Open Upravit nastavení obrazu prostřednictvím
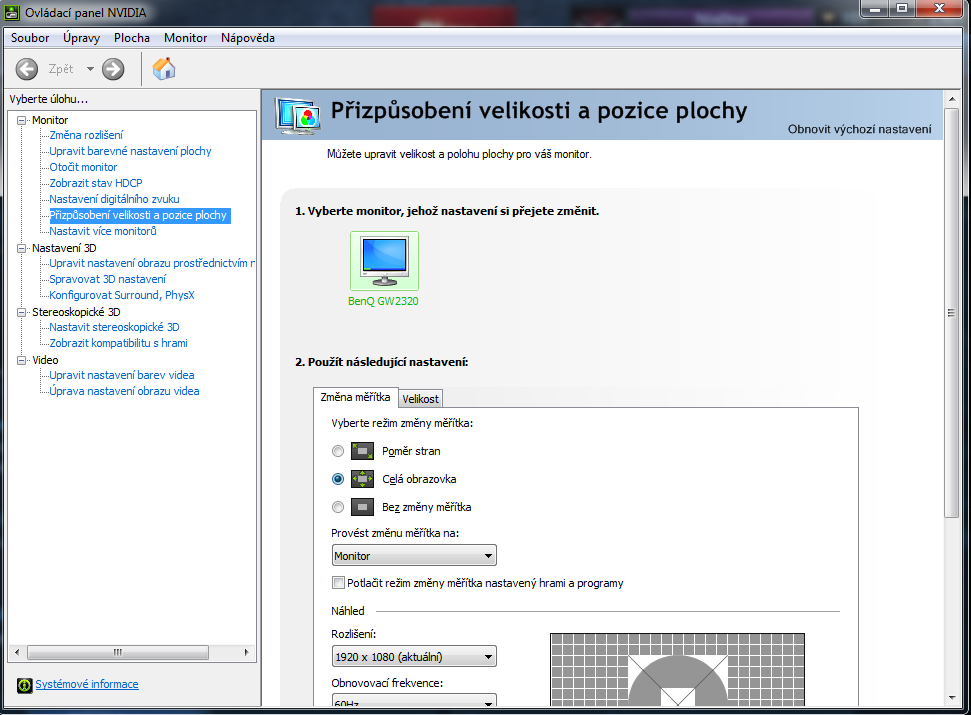 pos(152,263)
